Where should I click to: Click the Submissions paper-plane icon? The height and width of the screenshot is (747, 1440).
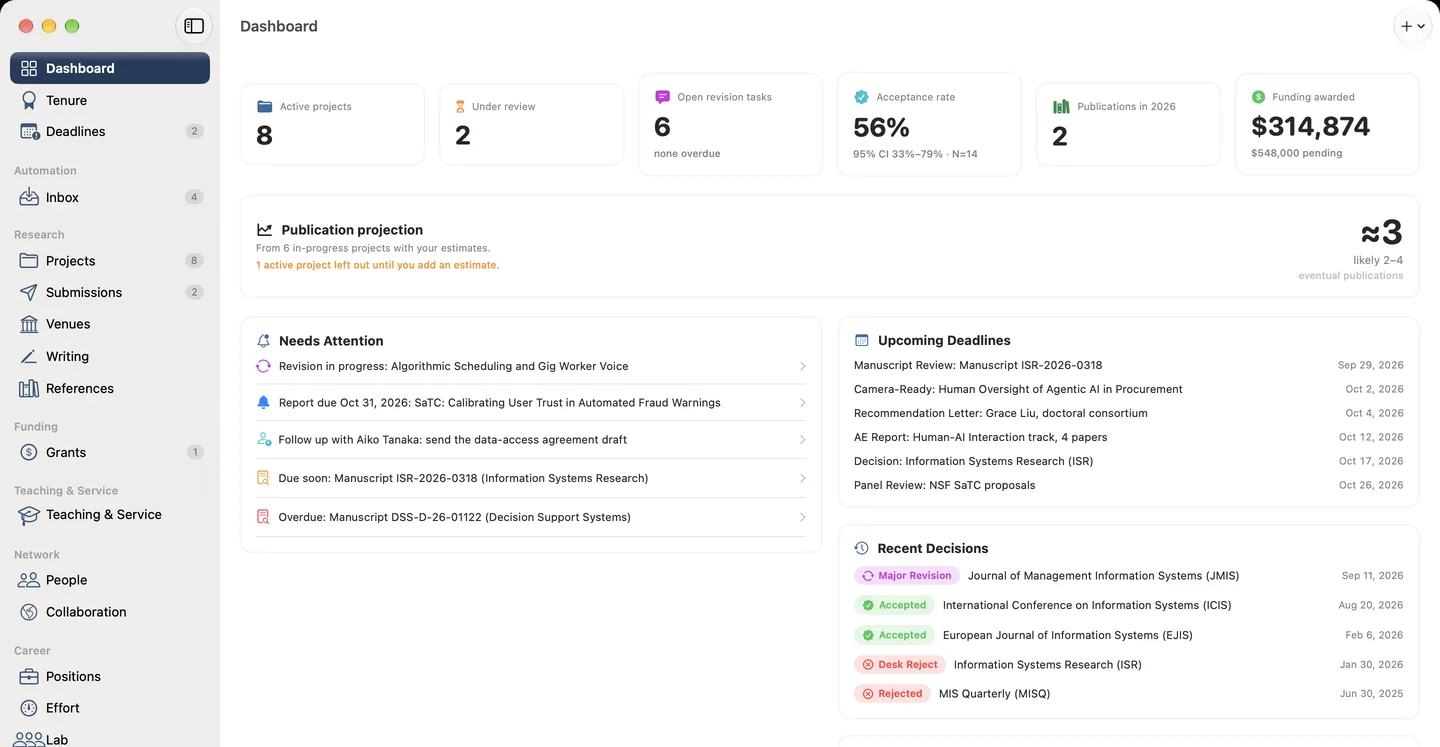click(x=29, y=292)
